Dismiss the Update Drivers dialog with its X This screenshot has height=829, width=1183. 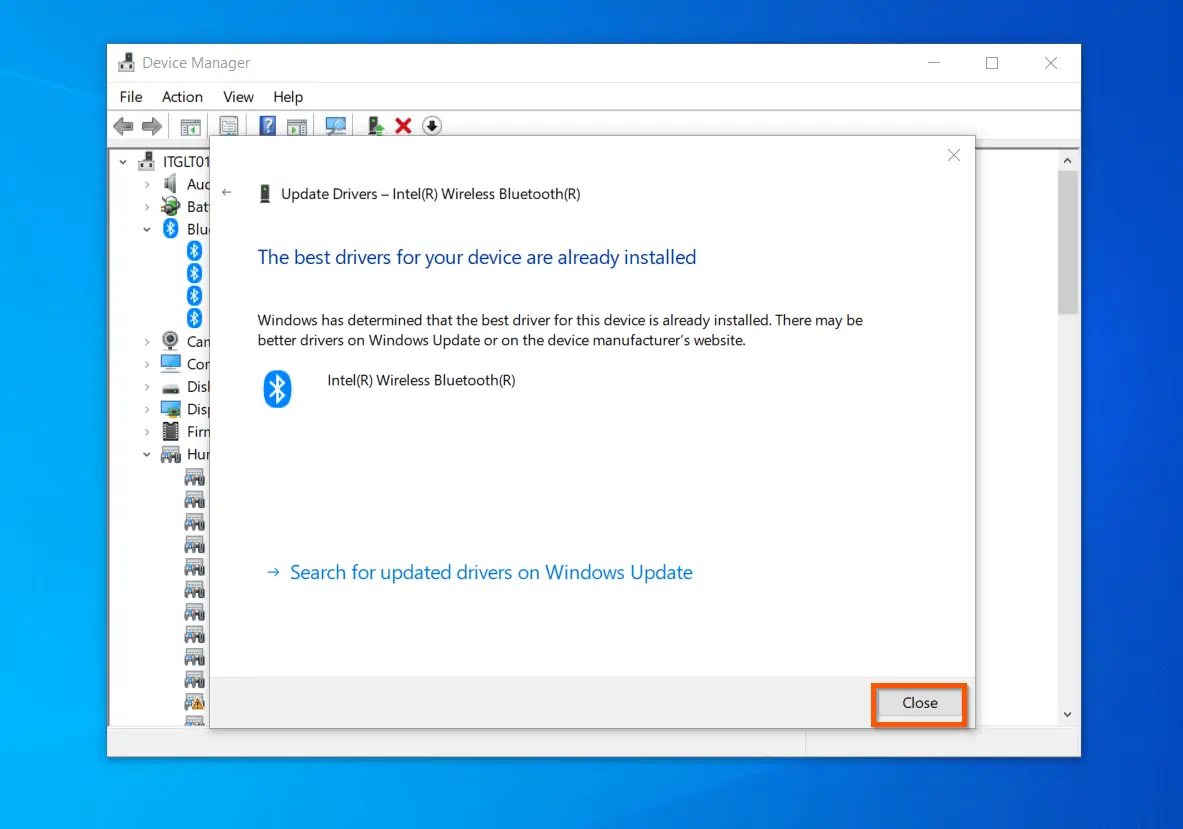coord(954,155)
